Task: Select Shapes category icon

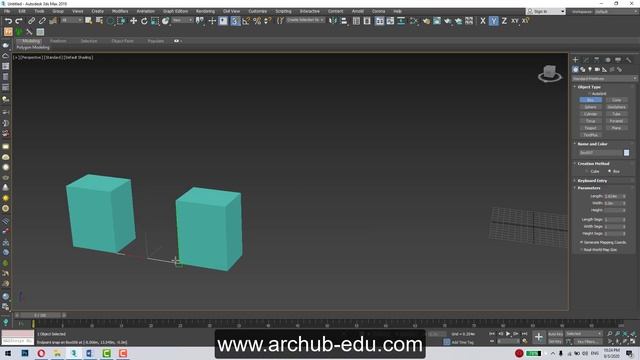Action: tap(582, 69)
